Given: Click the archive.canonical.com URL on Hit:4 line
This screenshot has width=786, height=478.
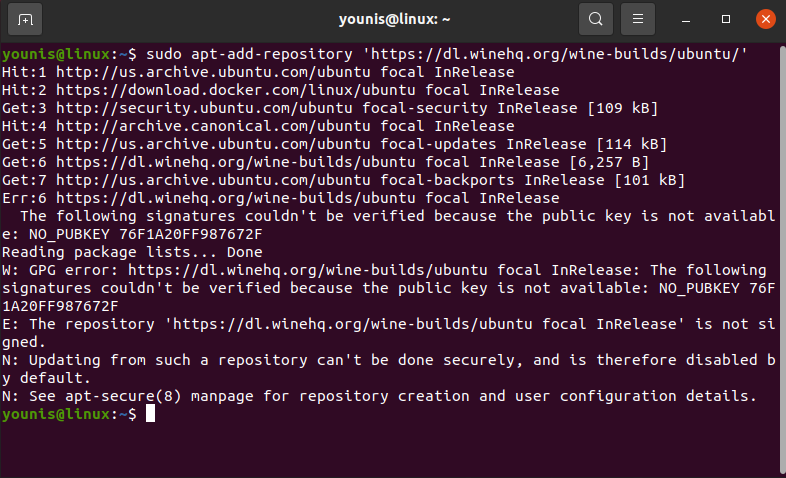Looking at the screenshot, I should [213, 126].
